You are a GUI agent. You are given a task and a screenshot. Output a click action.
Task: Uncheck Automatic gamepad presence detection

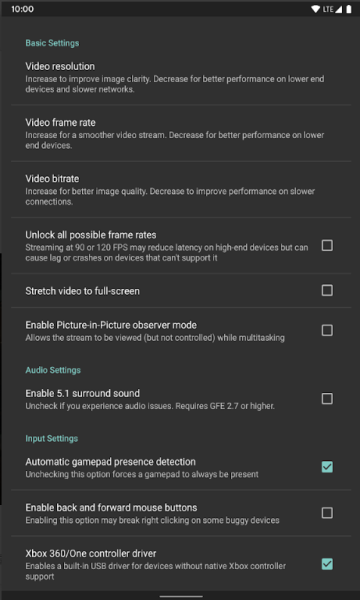pyautogui.click(x=327, y=467)
